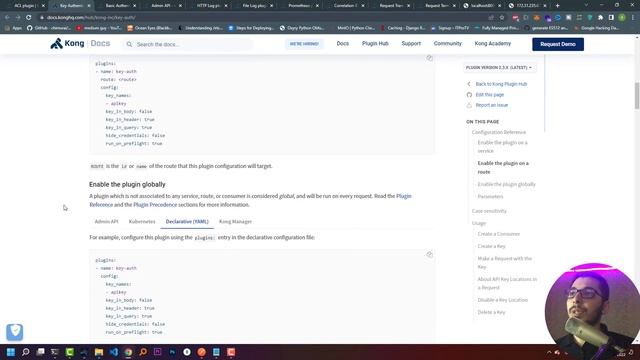Copy the route plugin YAML code block
Screen dimensions: 640x360
(429, 58)
